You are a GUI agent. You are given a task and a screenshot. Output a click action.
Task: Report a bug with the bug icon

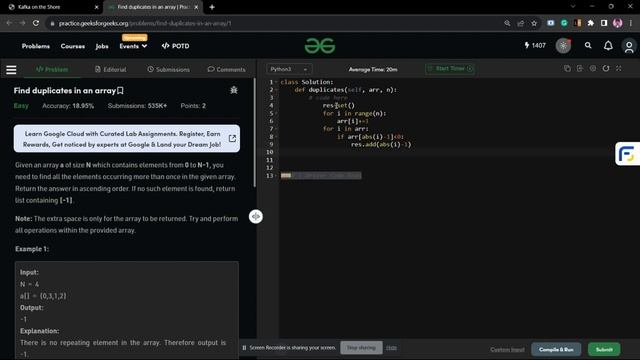point(234,90)
